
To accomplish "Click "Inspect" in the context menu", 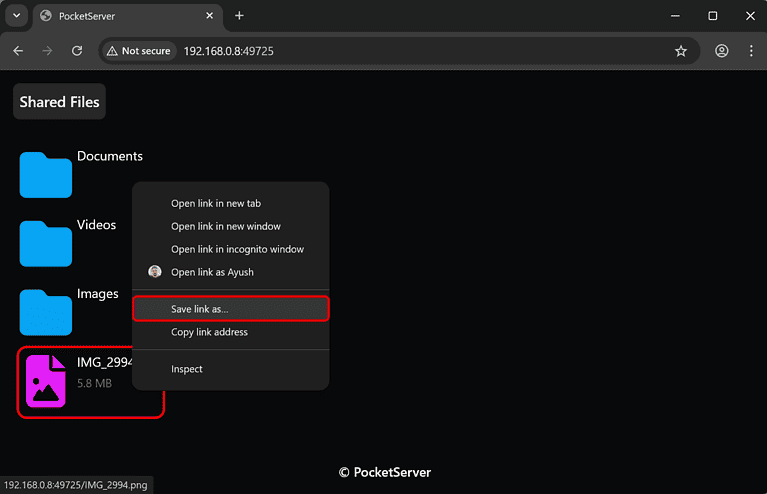I will click(187, 369).
